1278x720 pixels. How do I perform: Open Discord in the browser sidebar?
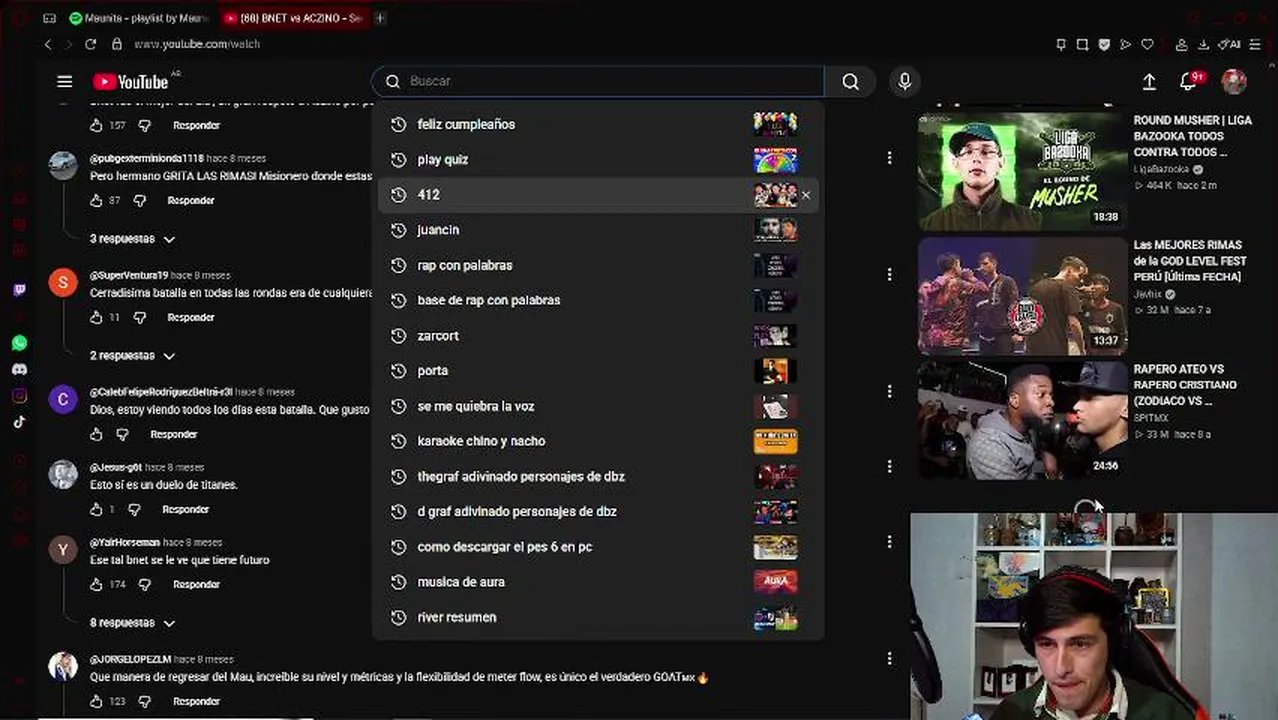19,369
